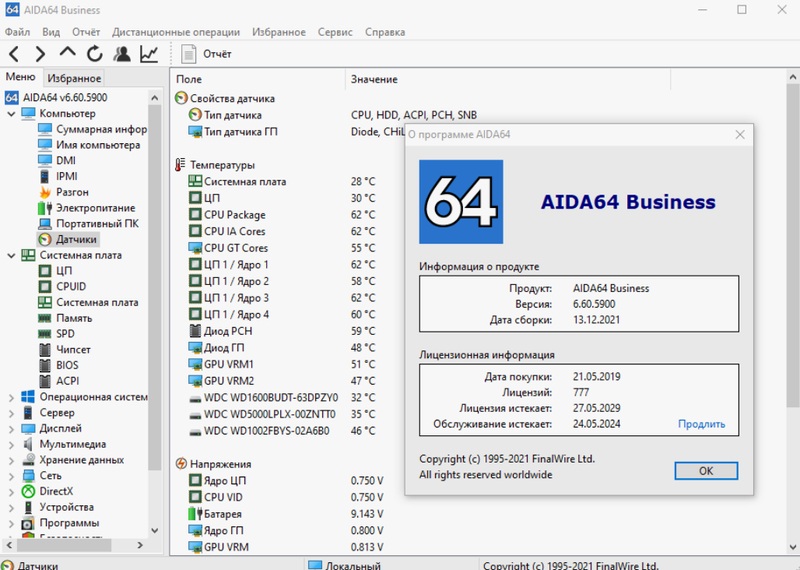
Task: Click the sidebar vertical scrollbar down arrow
Action: coord(155,531)
